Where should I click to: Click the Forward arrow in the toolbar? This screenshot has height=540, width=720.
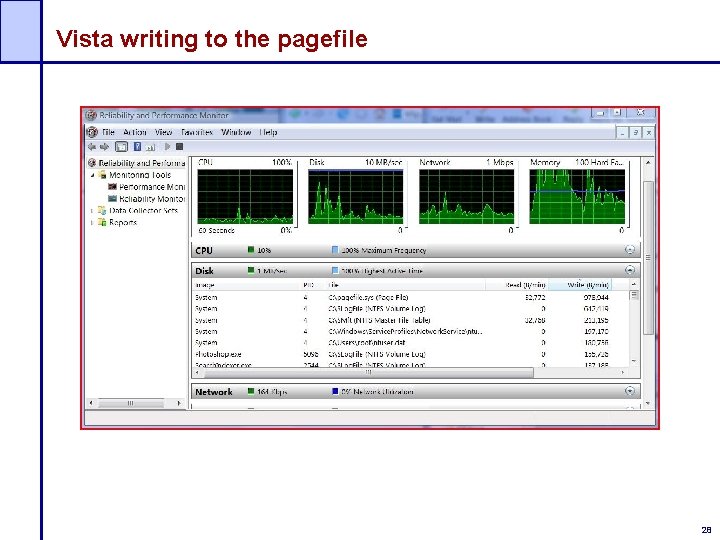105,146
